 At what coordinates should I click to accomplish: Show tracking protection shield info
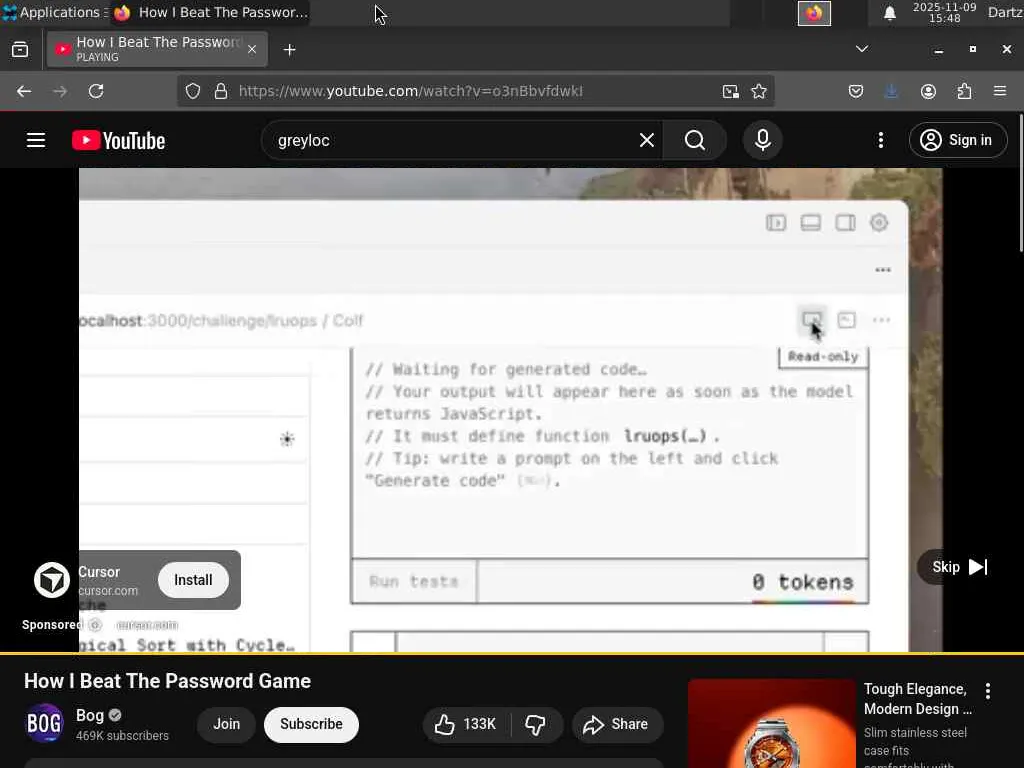coord(193,91)
